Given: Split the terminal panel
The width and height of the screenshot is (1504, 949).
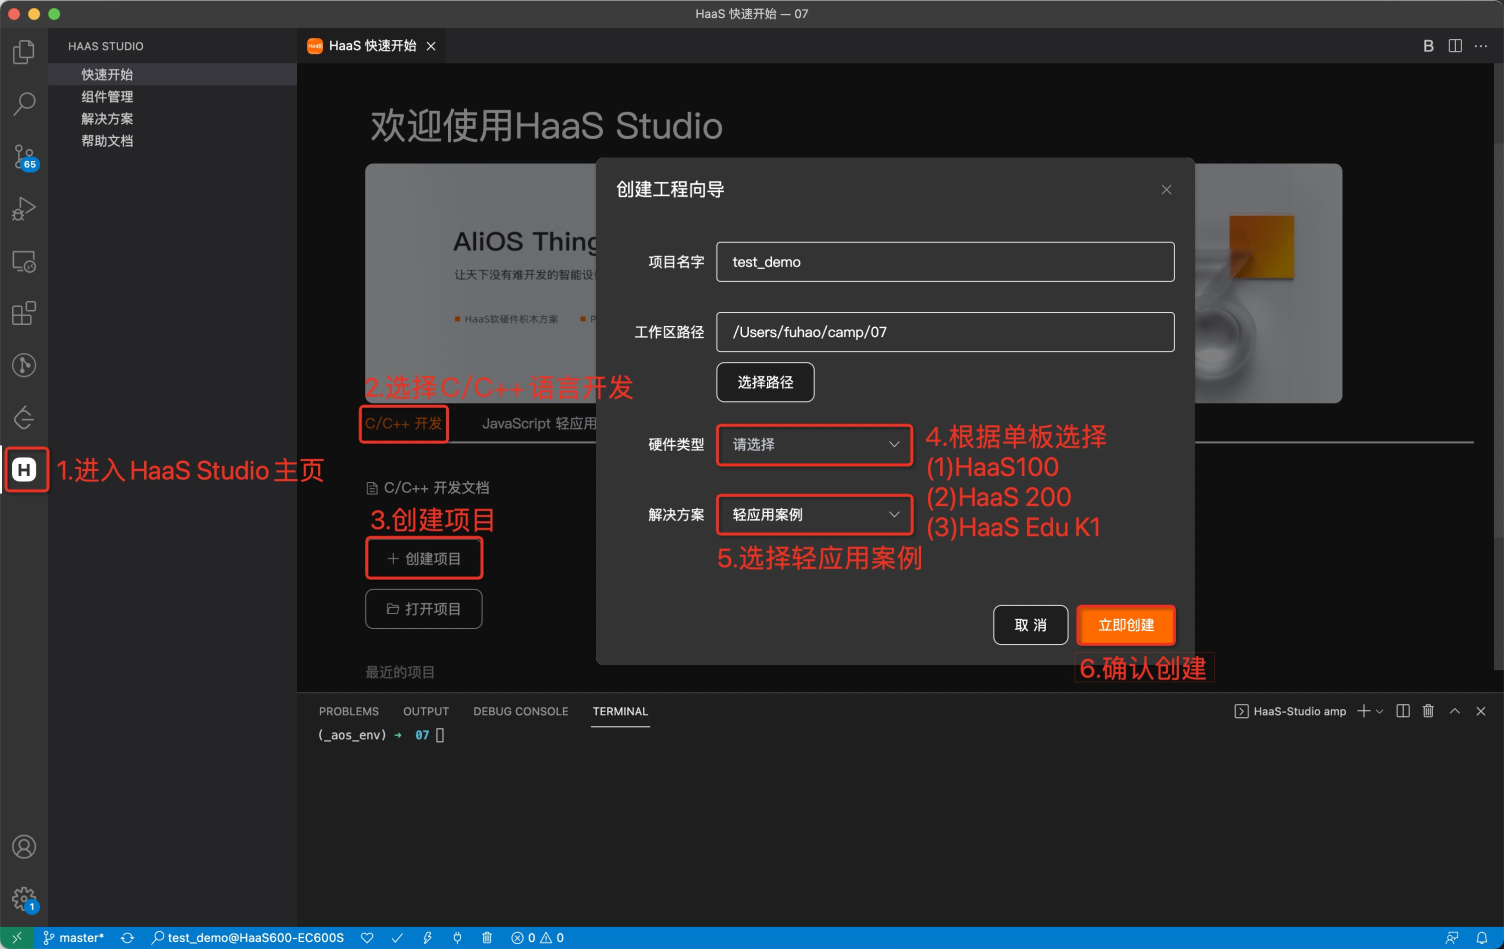Looking at the screenshot, I should [1403, 711].
